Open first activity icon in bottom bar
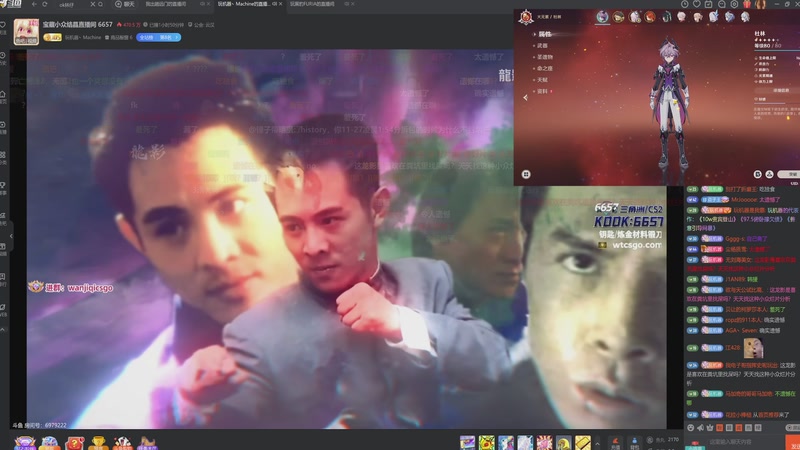The image size is (800, 450). coord(24,442)
